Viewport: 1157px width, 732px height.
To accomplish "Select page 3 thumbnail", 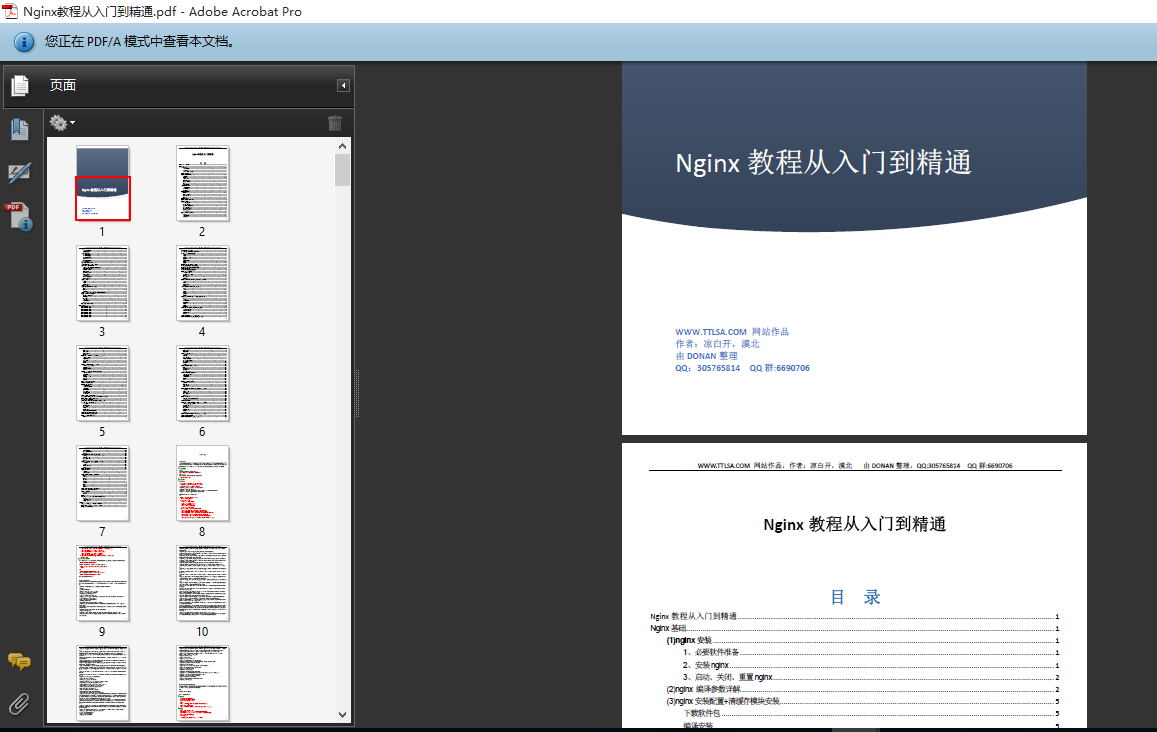I will point(103,283).
